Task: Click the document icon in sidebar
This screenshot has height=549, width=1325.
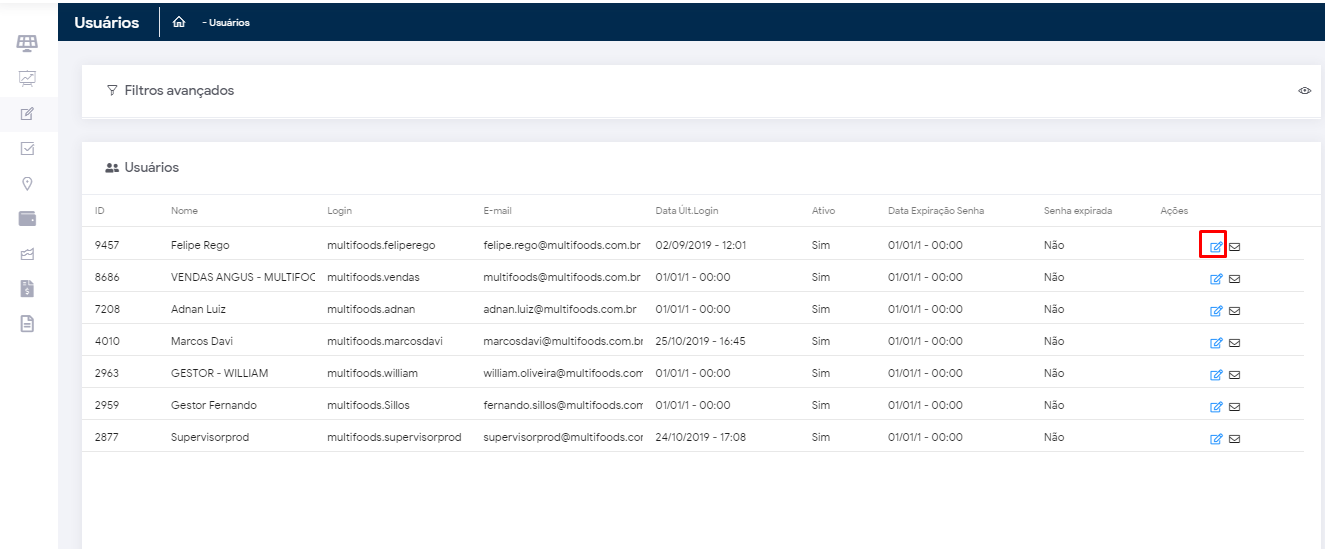Action: tap(27, 323)
